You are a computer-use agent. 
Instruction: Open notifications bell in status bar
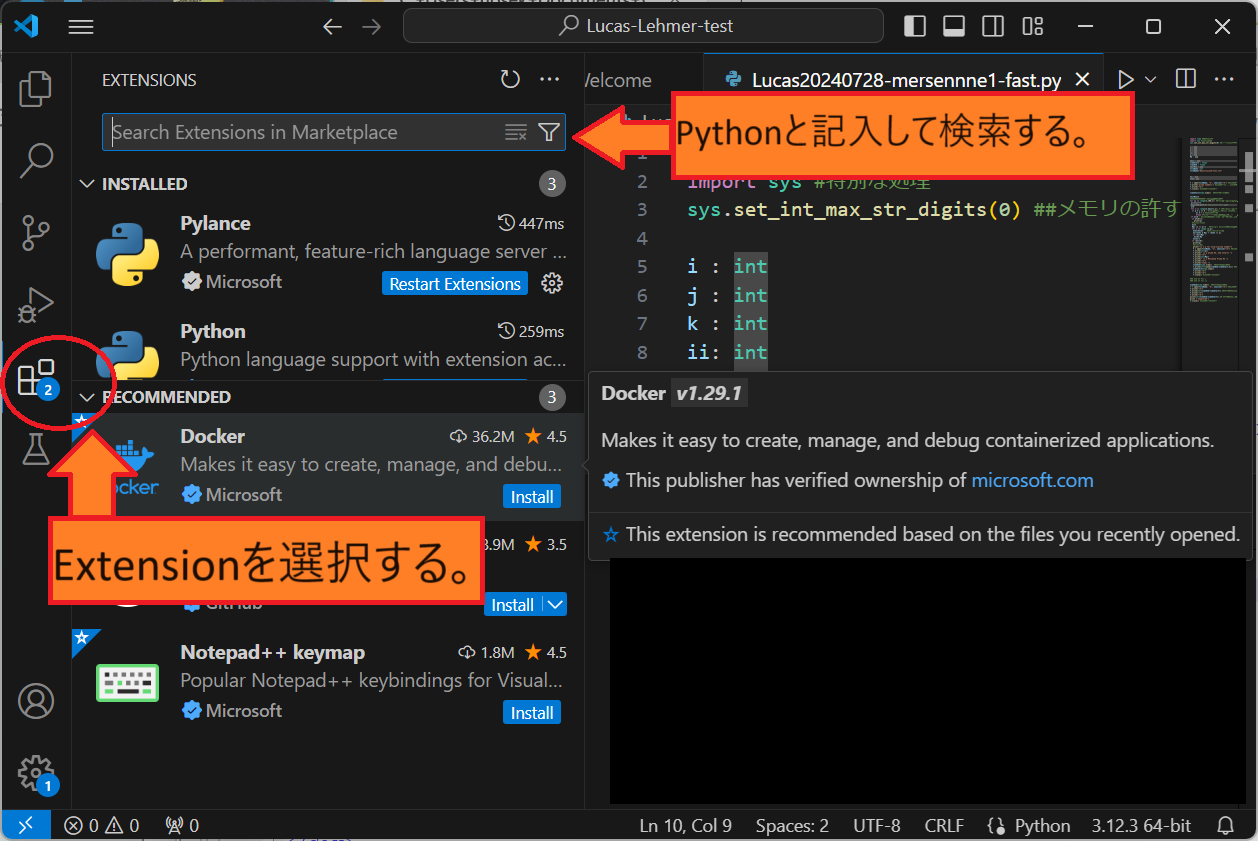coord(1225,826)
